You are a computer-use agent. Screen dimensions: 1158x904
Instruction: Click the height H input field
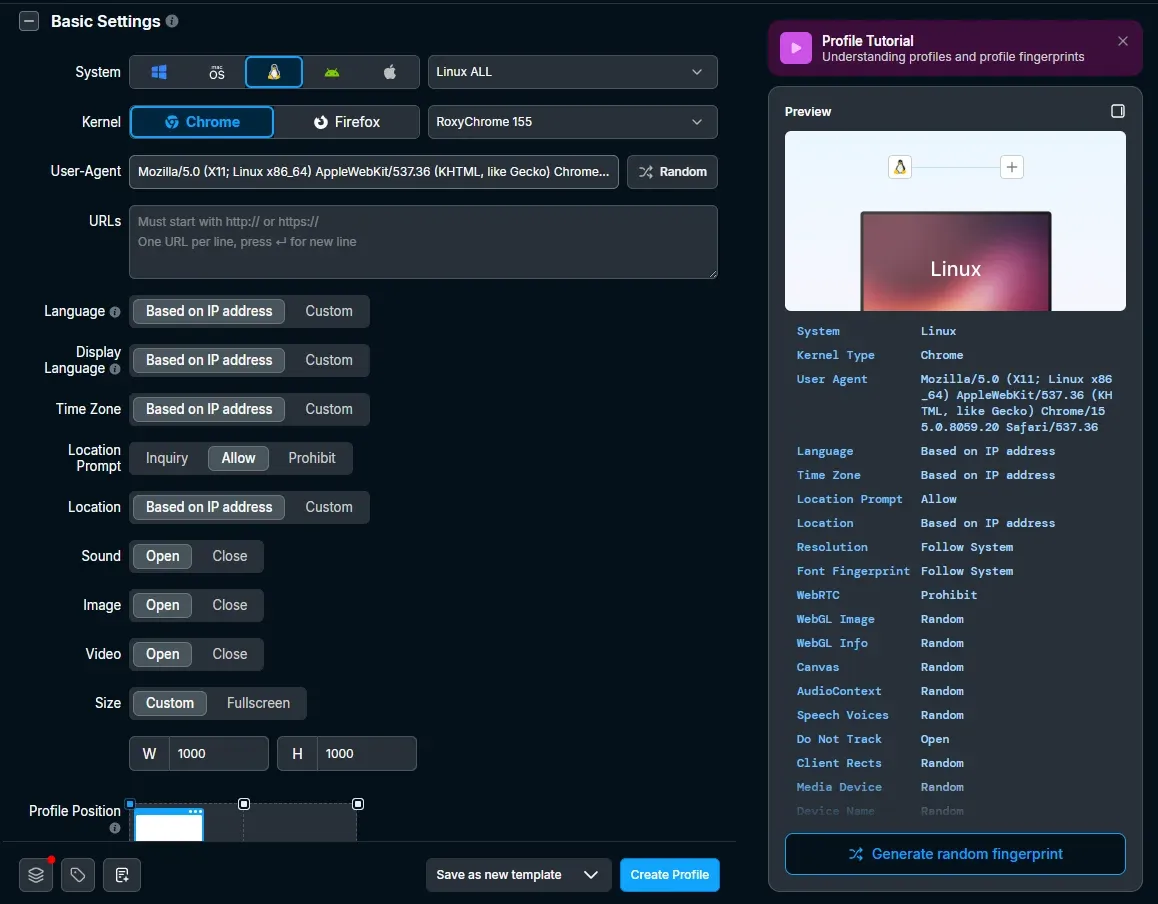click(x=366, y=753)
